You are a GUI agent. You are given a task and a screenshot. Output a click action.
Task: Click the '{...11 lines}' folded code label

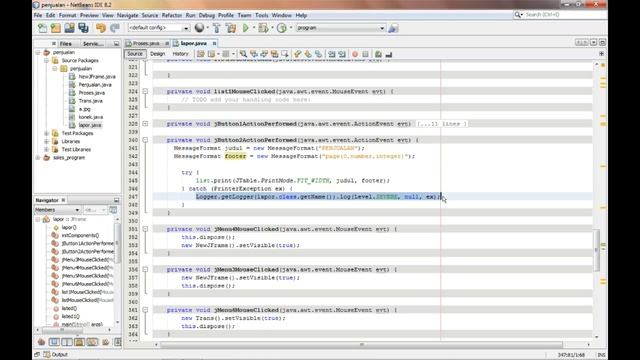click(442, 124)
